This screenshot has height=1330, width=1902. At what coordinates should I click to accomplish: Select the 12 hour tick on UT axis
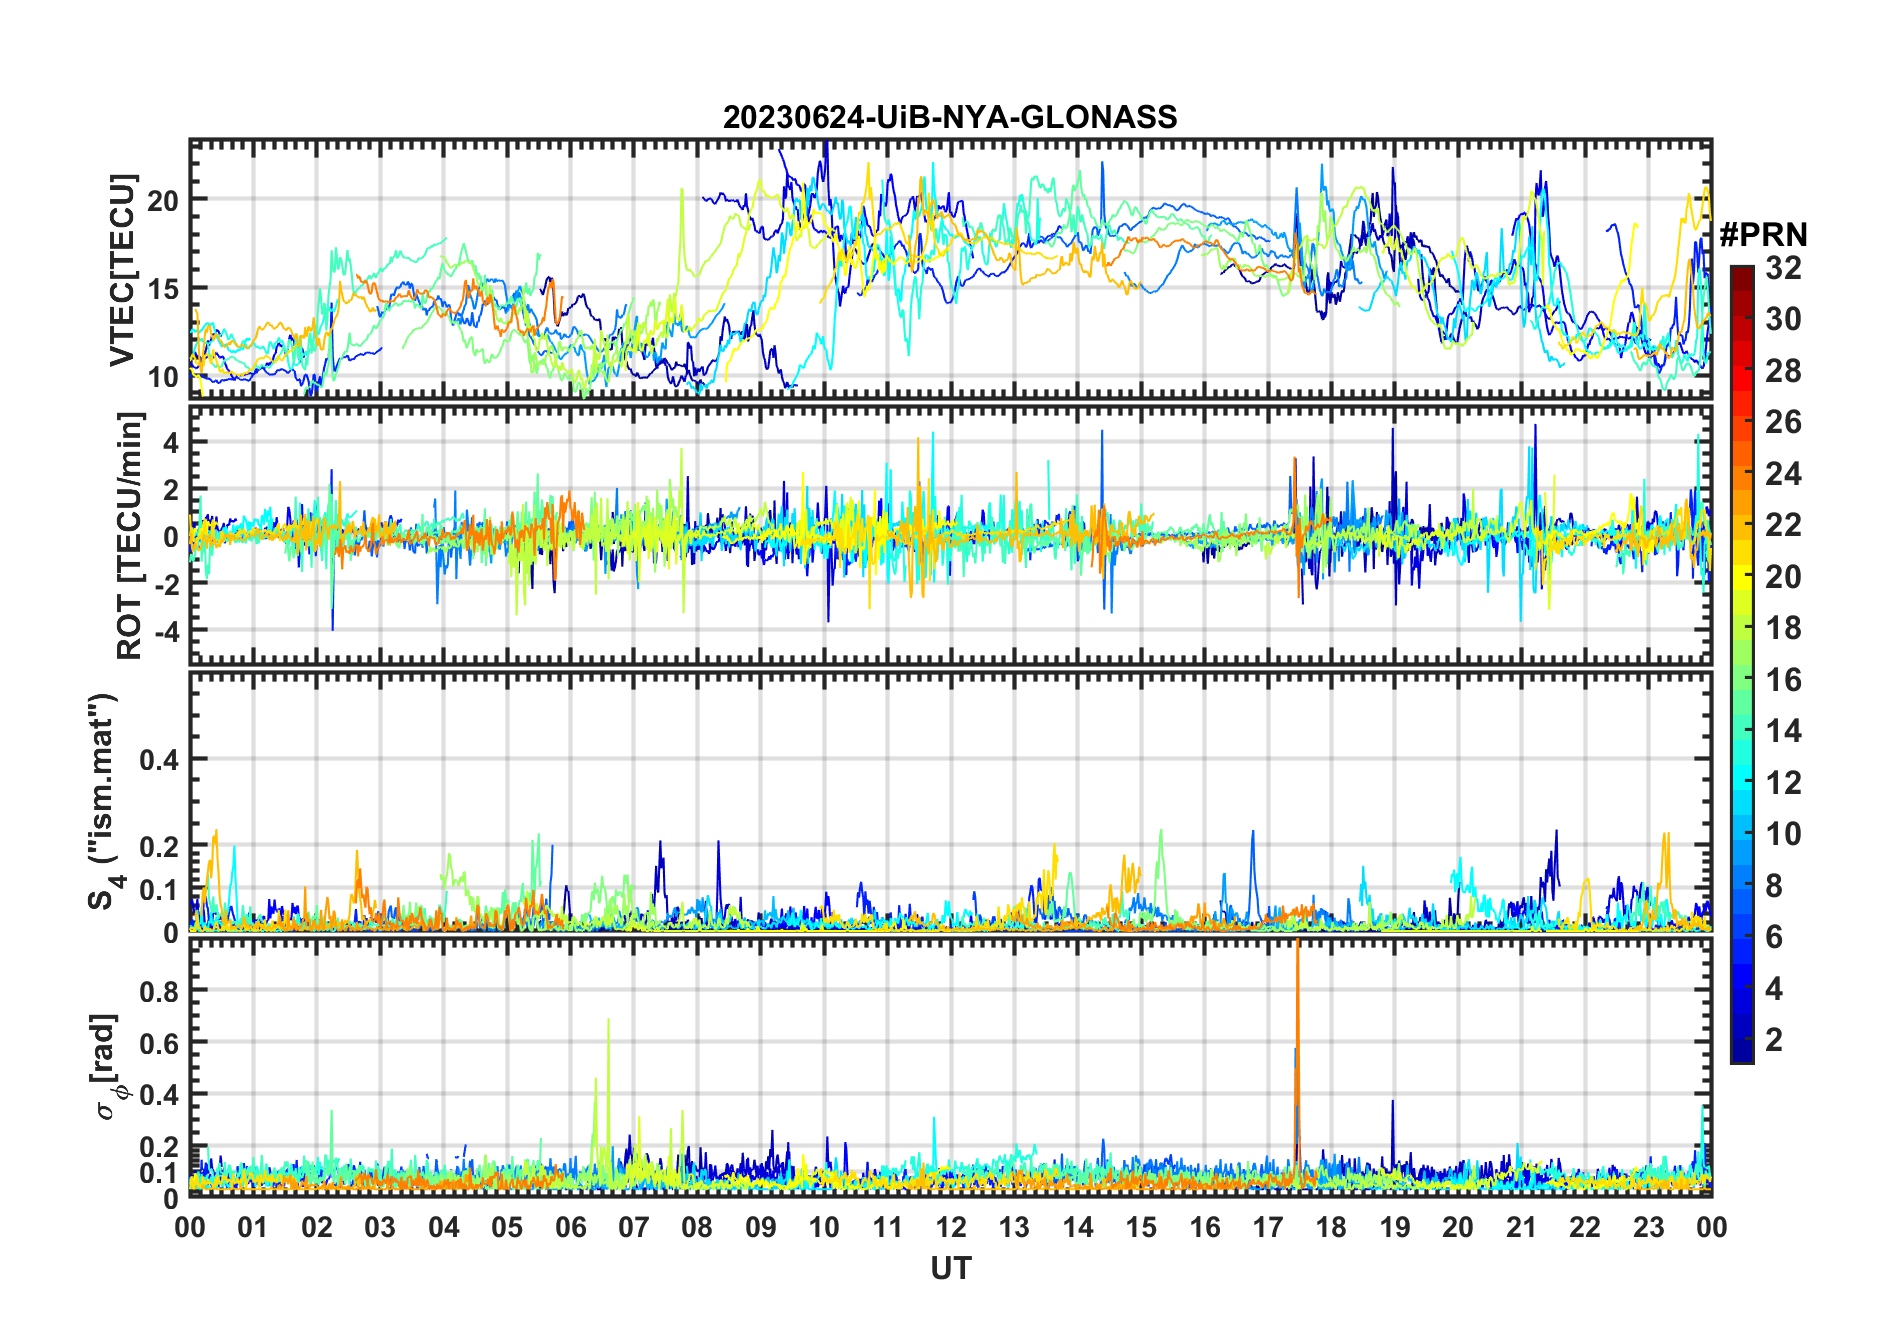pyautogui.click(x=950, y=1228)
